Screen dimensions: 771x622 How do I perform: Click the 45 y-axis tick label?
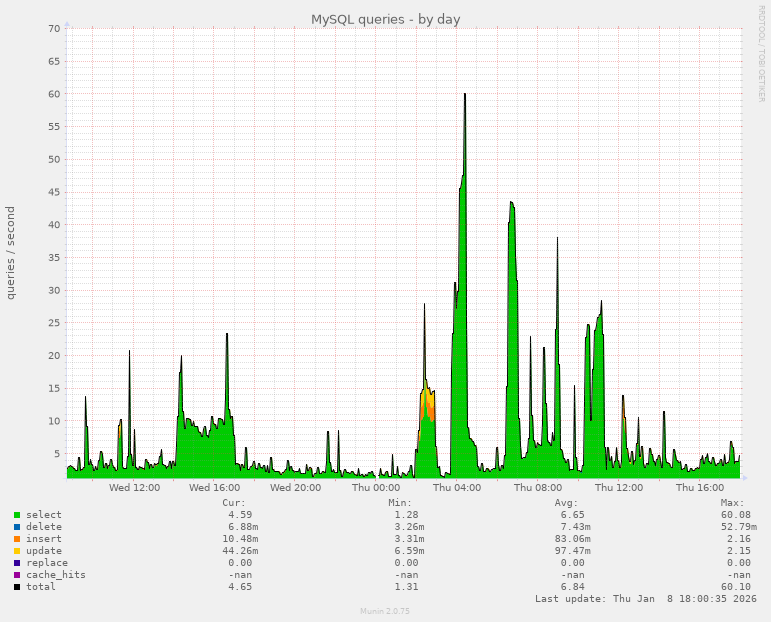(x=54, y=192)
